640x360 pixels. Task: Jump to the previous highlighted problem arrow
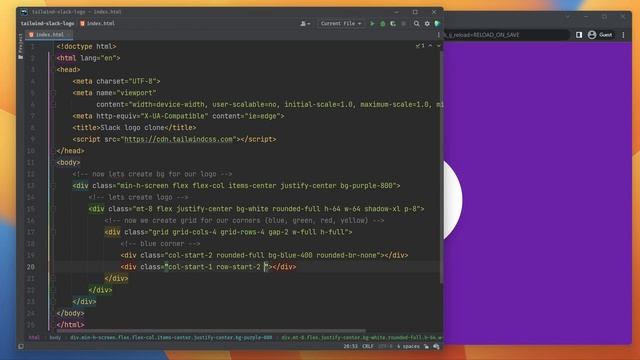point(430,46)
